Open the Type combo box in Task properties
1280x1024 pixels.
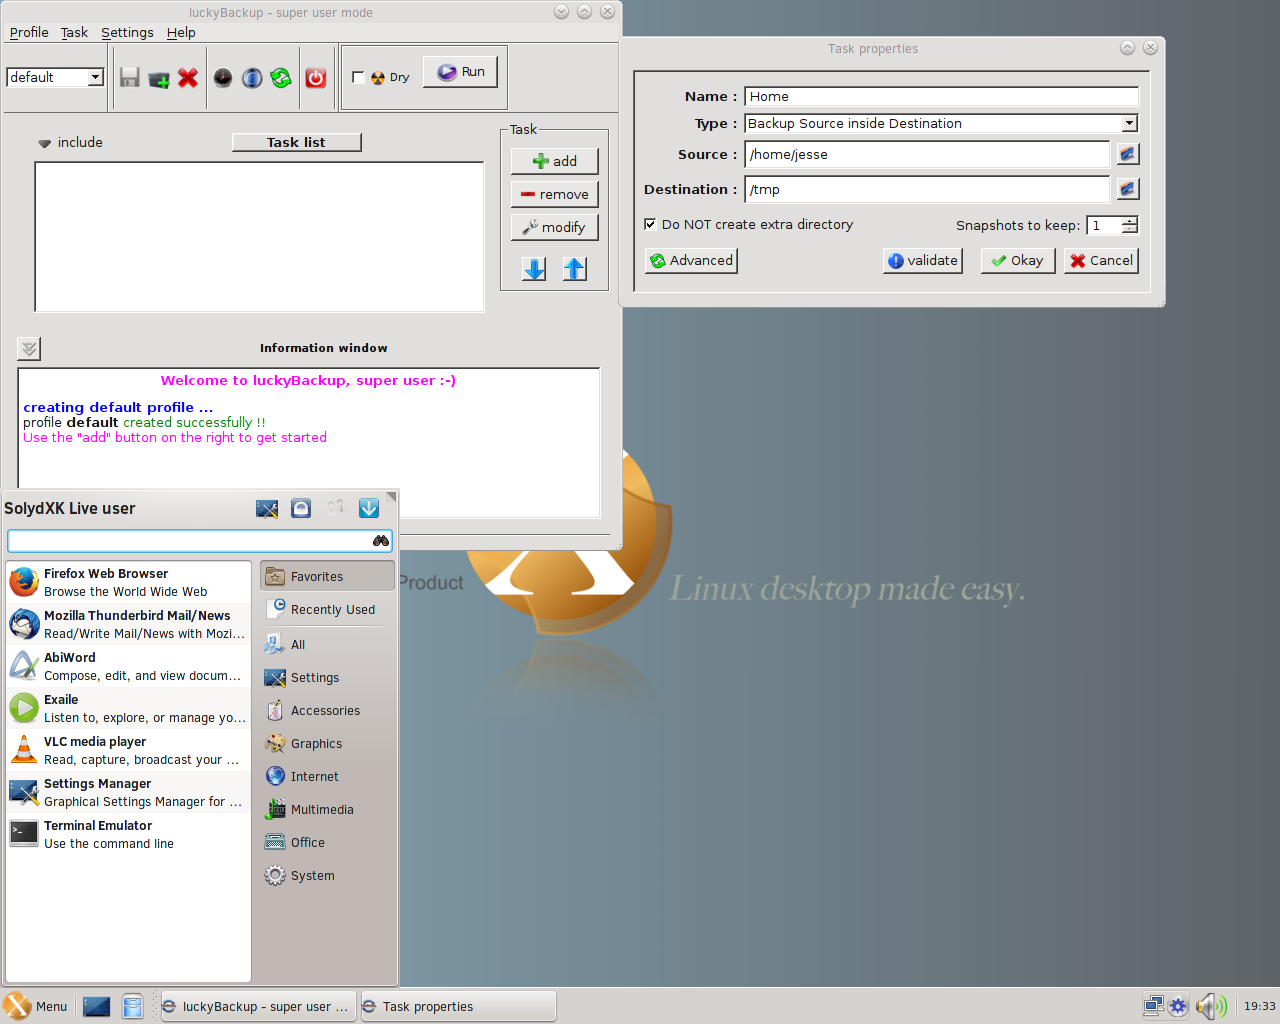941,123
